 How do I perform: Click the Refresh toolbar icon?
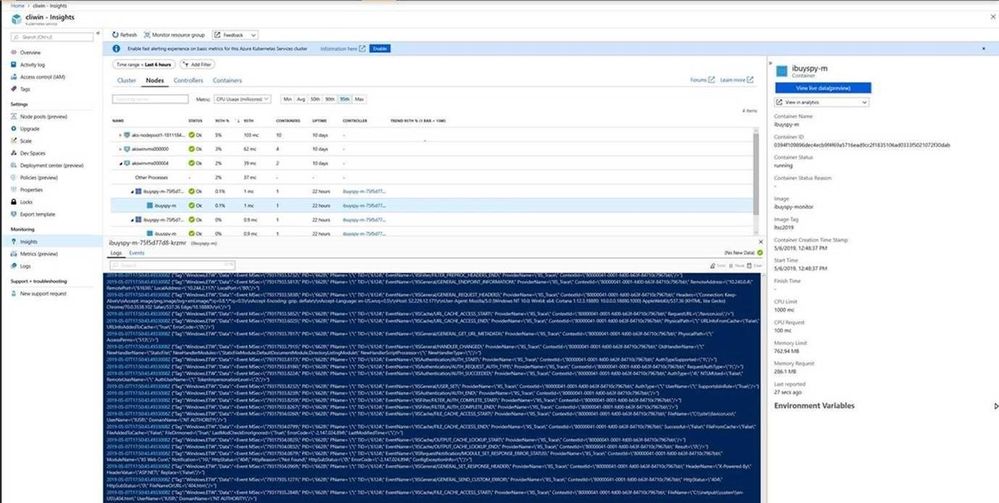(115, 35)
